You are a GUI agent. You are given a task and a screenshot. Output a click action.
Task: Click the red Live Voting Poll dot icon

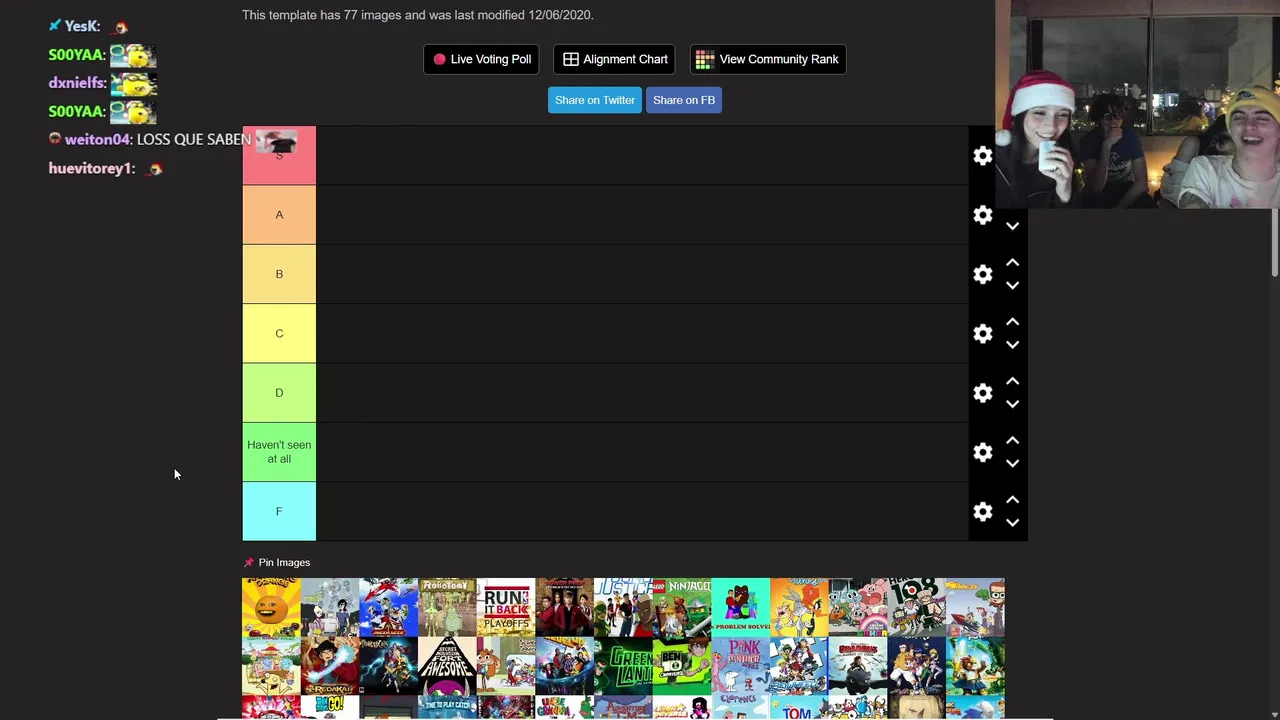pos(439,59)
